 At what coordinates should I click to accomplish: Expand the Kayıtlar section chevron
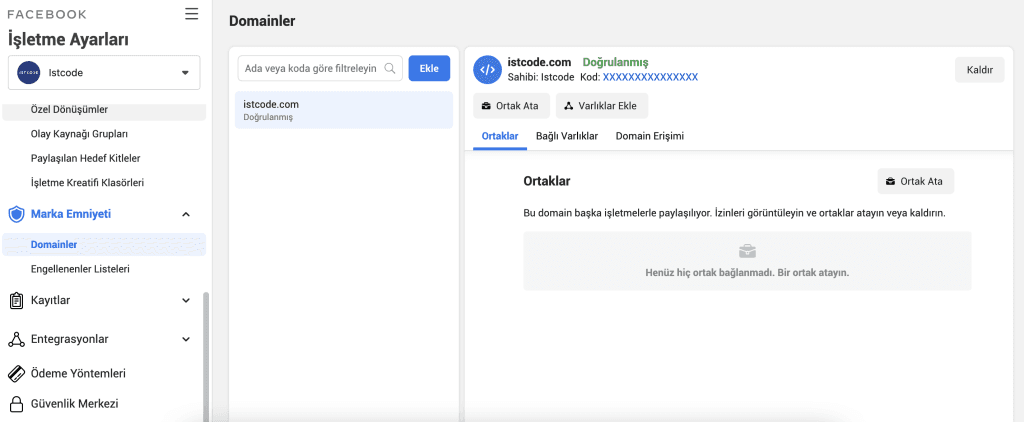186,300
